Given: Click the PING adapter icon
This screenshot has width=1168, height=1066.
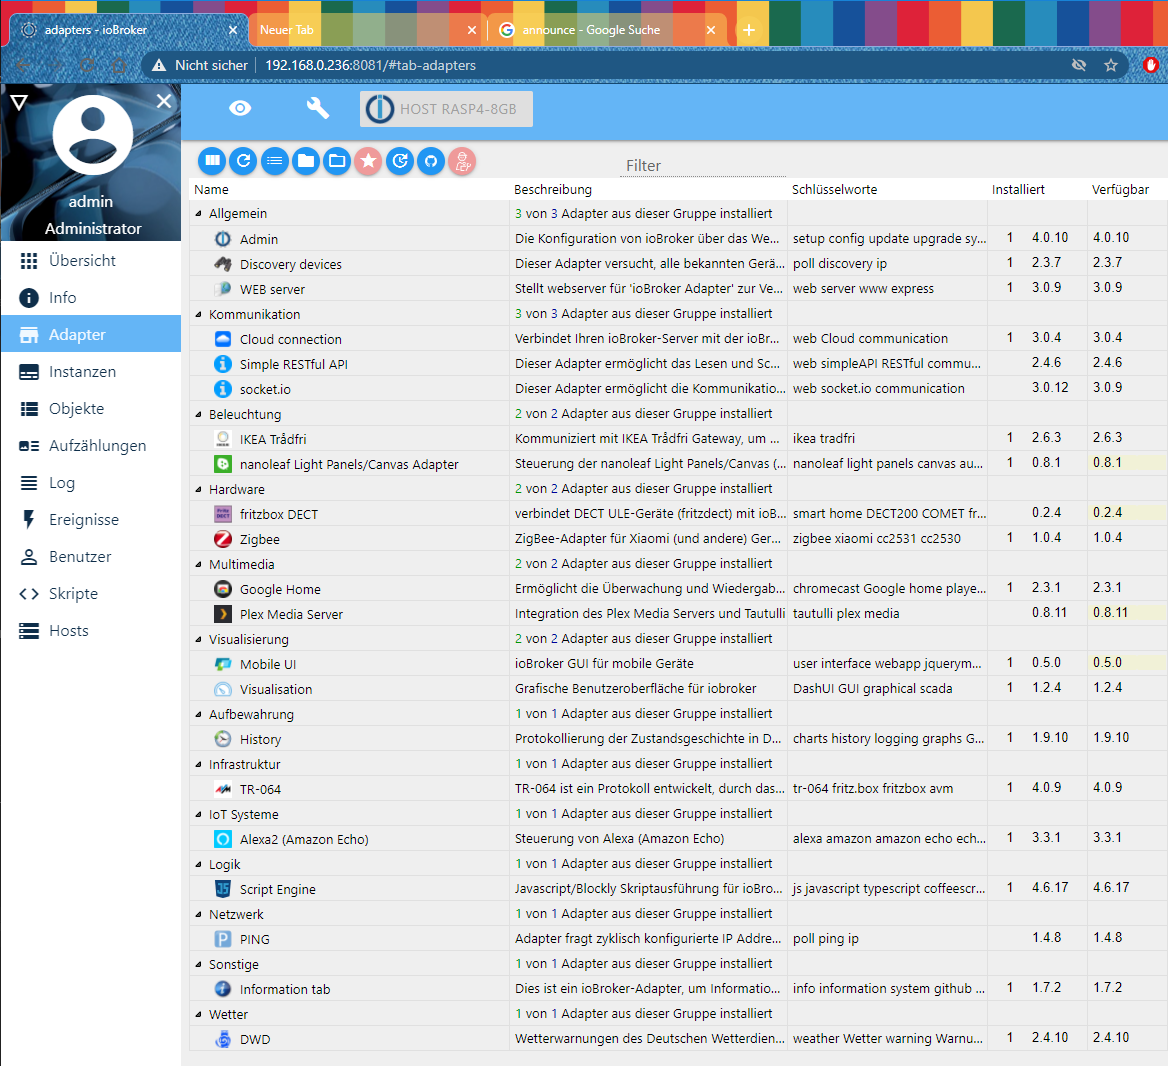Looking at the screenshot, I should pyautogui.click(x=223, y=939).
